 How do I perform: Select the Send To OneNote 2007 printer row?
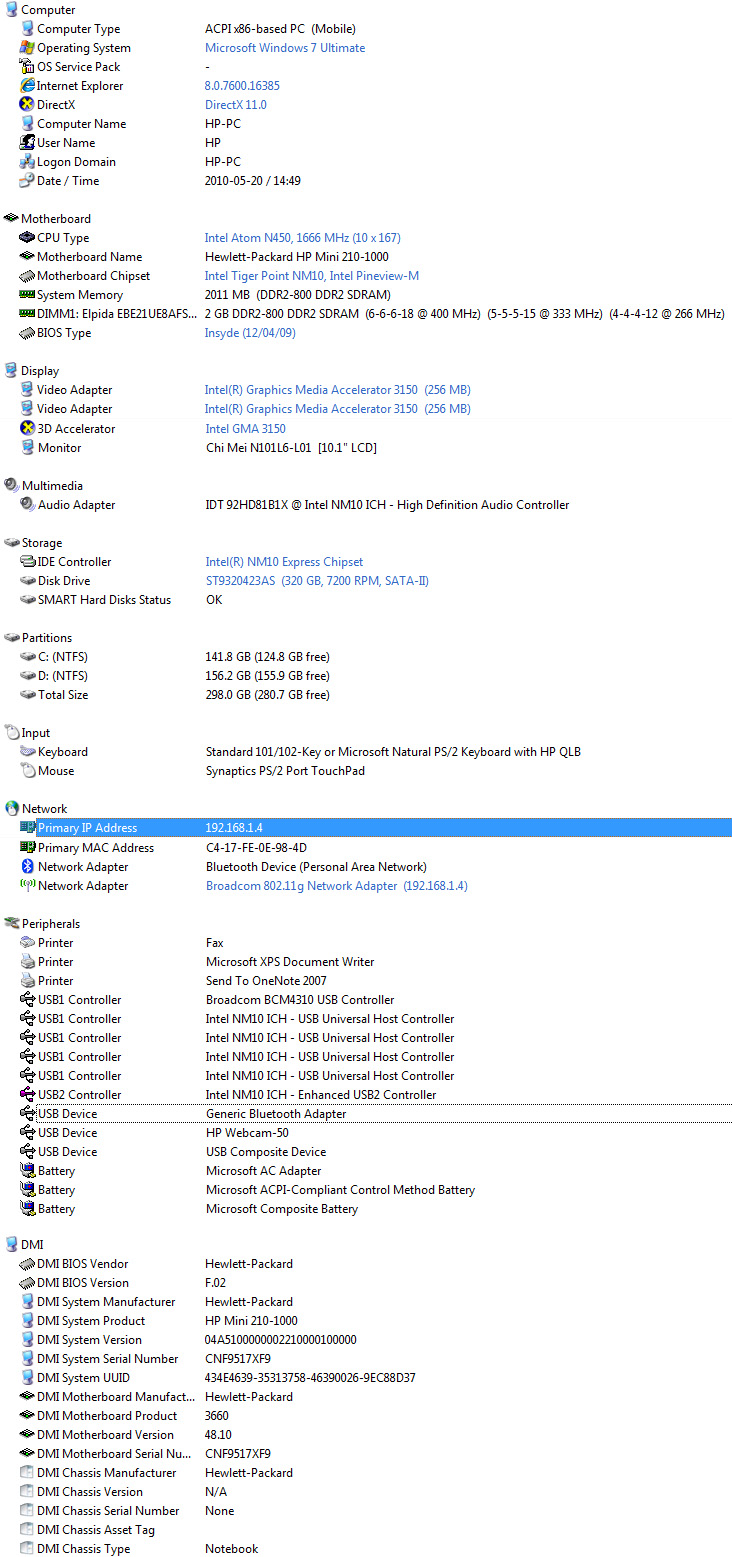click(x=366, y=981)
